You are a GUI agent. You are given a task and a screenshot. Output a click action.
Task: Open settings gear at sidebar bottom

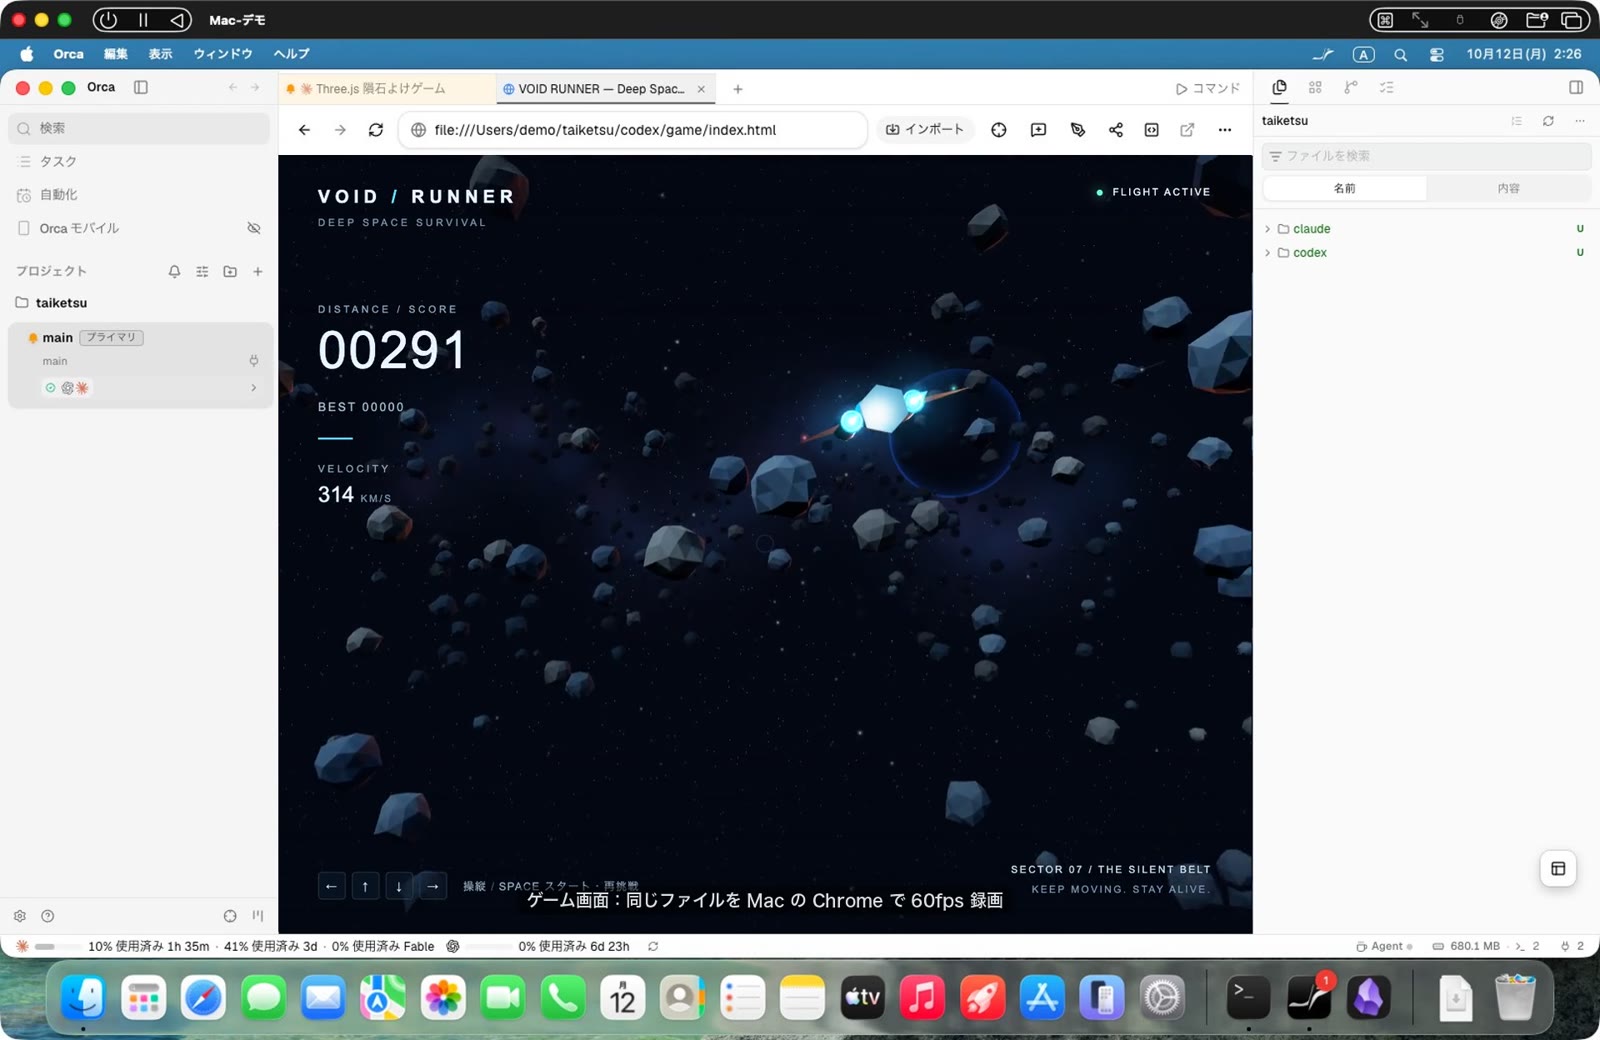coord(20,916)
